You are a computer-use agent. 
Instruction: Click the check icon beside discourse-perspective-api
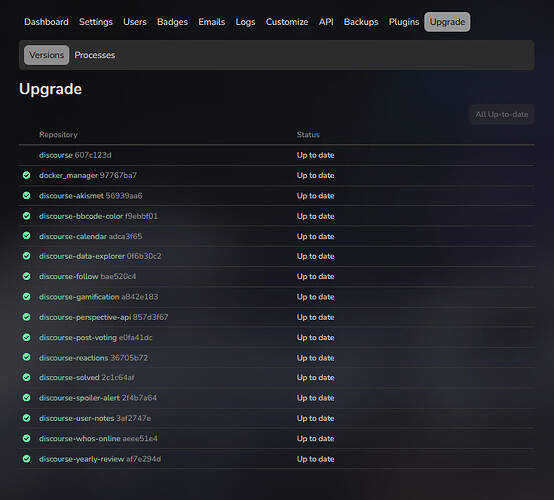tap(26, 317)
